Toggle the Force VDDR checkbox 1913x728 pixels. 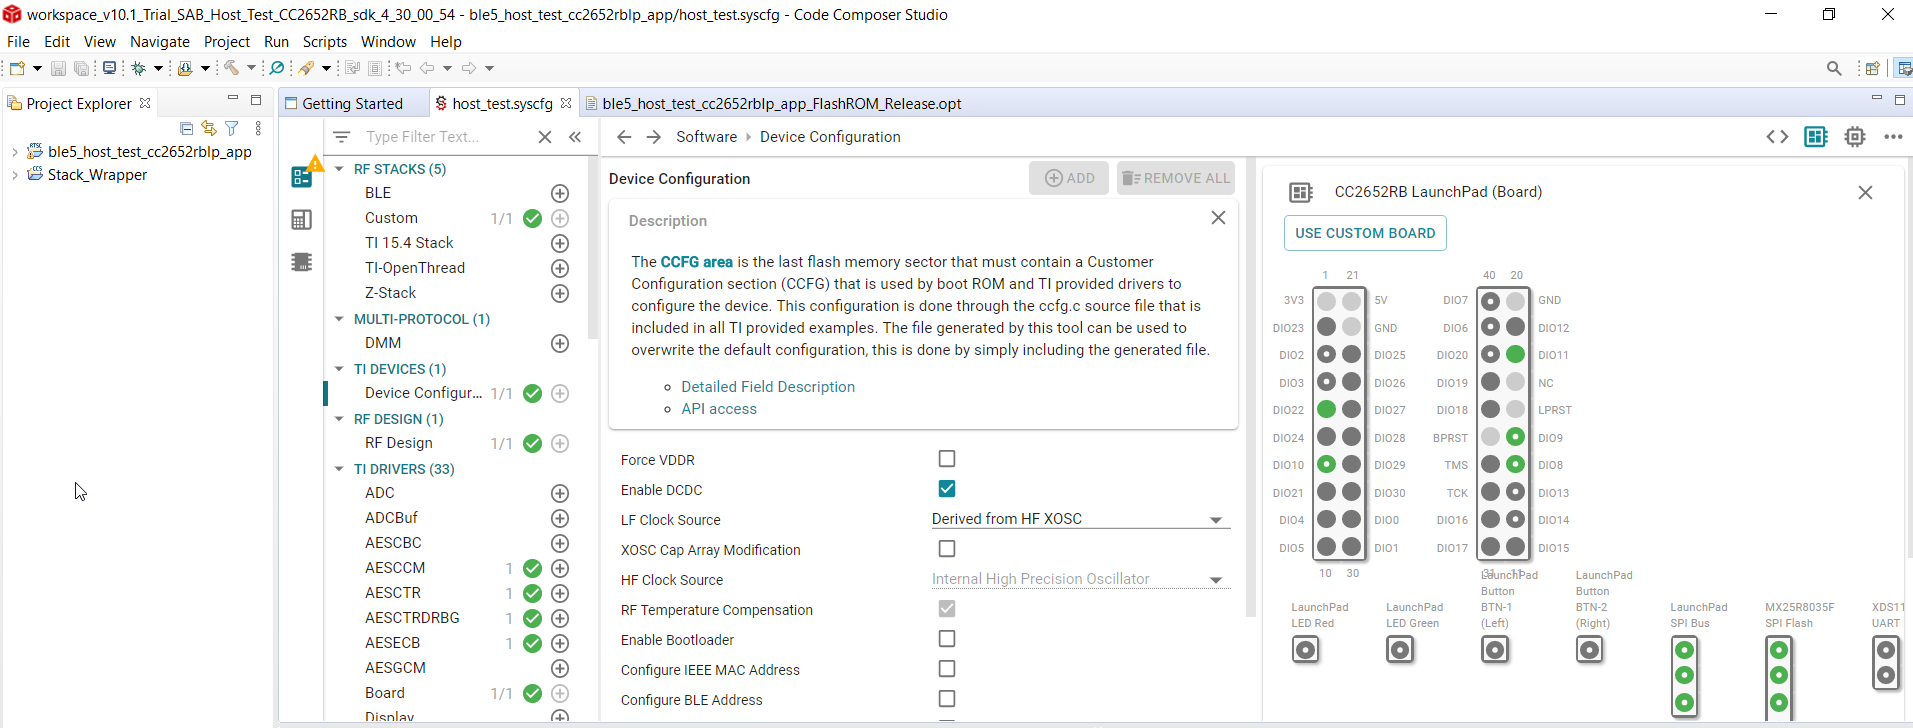[947, 459]
